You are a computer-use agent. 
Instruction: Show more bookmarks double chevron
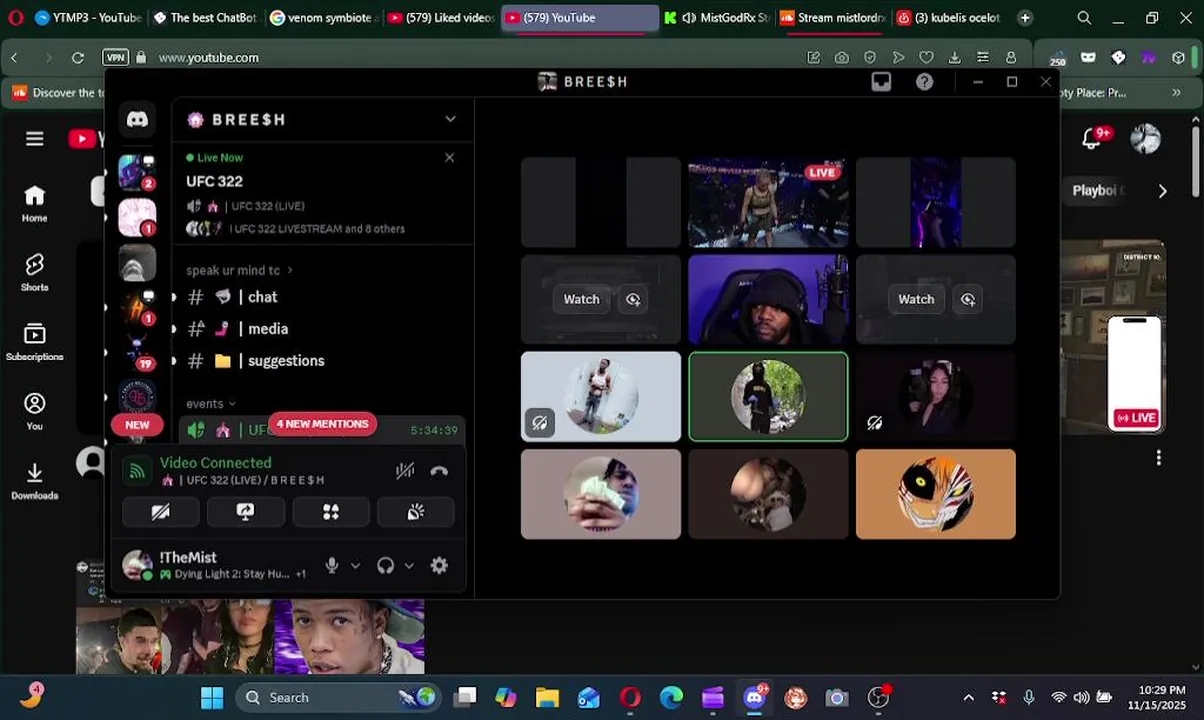1177,93
